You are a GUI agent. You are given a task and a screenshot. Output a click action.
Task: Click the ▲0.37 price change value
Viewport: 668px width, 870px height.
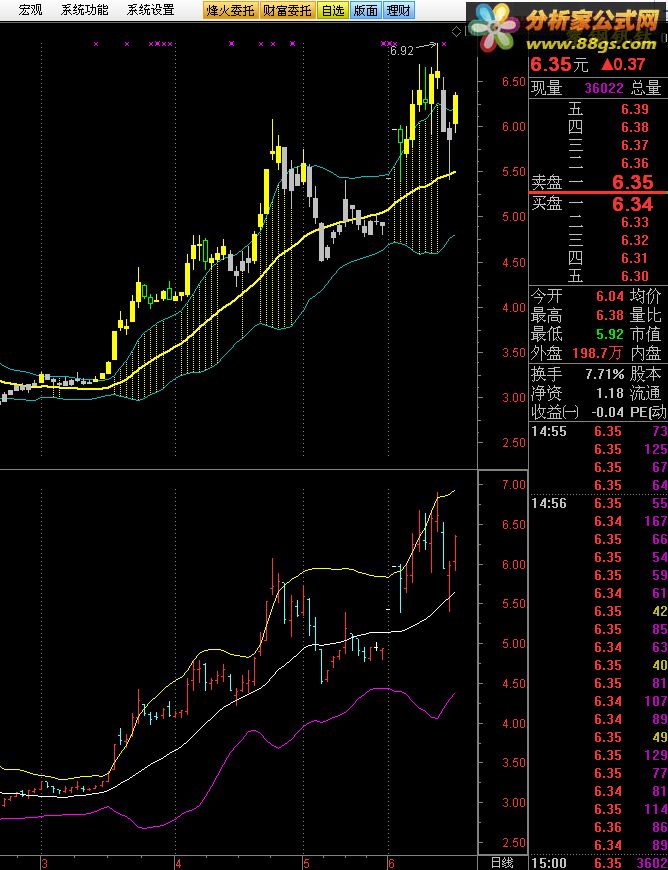pyautogui.click(x=624, y=64)
